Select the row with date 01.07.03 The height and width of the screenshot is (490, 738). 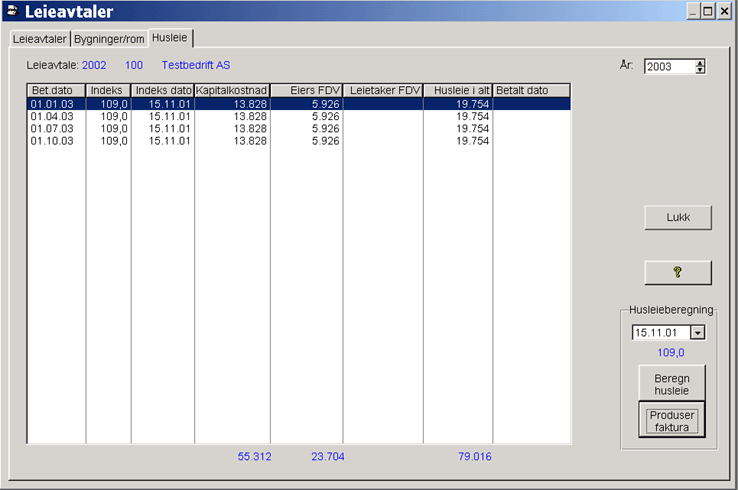299,129
